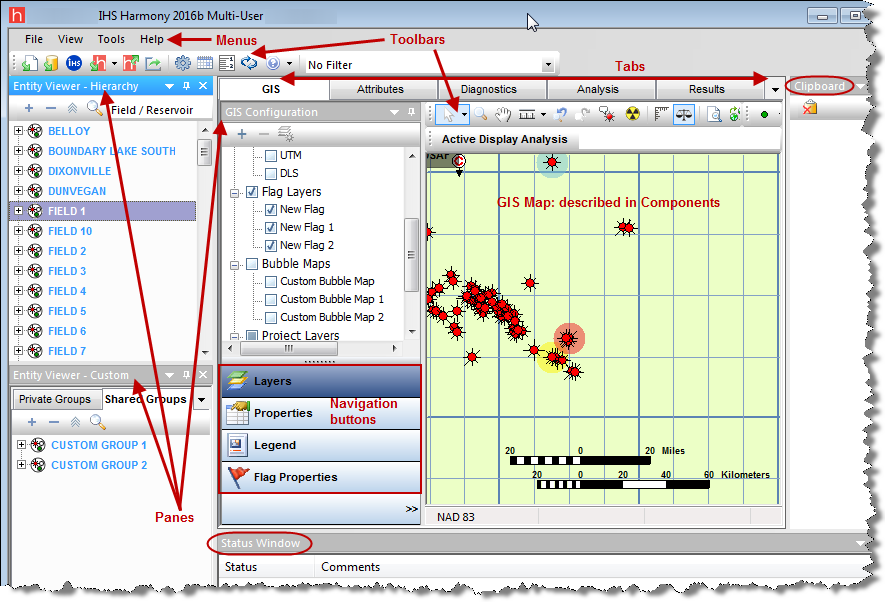Click the clipboard delete icon

coord(810,107)
